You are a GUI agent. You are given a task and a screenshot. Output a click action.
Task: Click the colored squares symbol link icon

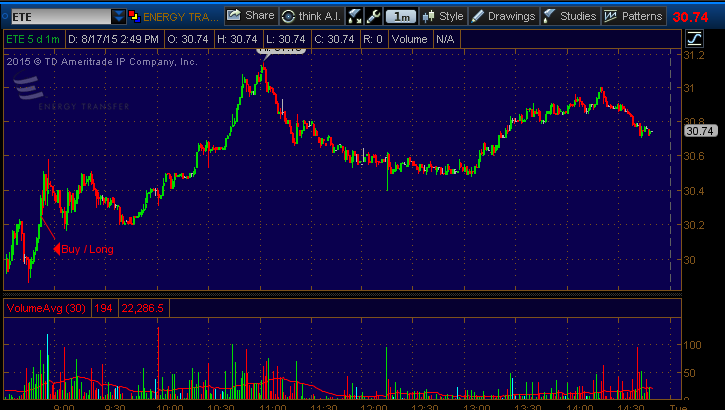click(135, 17)
